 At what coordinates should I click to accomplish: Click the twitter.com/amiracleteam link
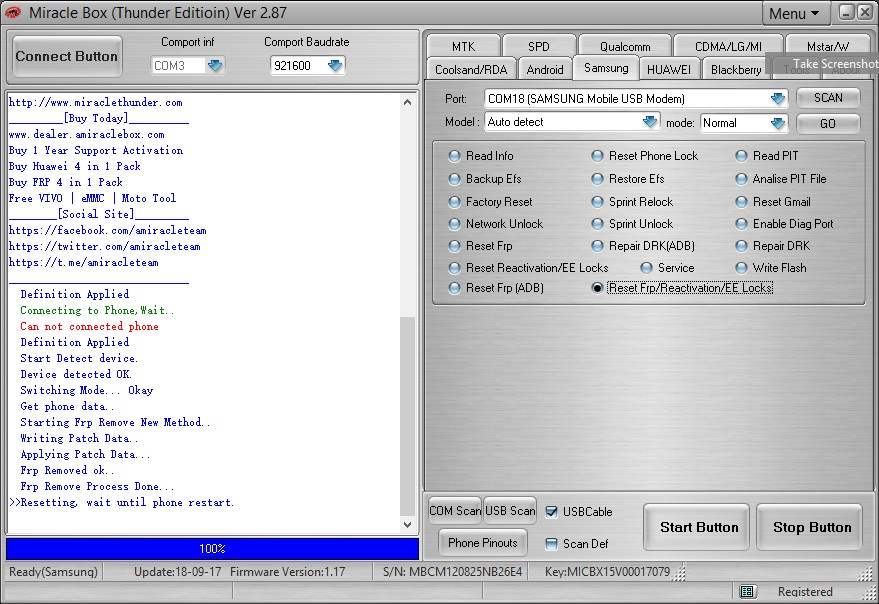pyautogui.click(x=105, y=246)
